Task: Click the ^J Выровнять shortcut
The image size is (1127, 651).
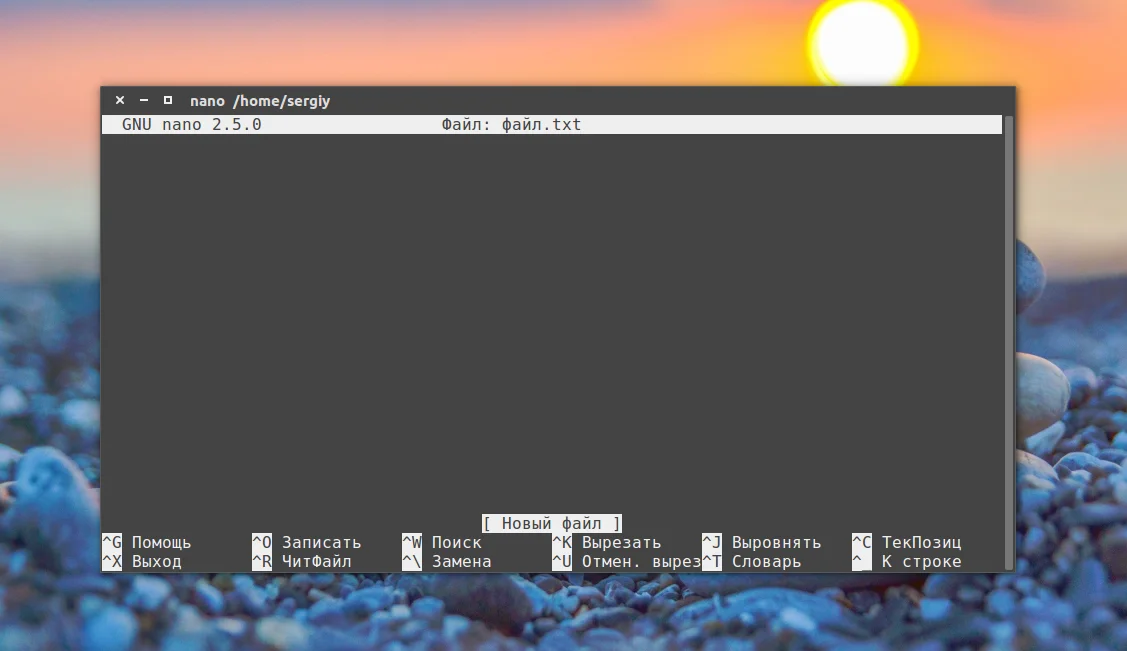Action: coord(761,542)
